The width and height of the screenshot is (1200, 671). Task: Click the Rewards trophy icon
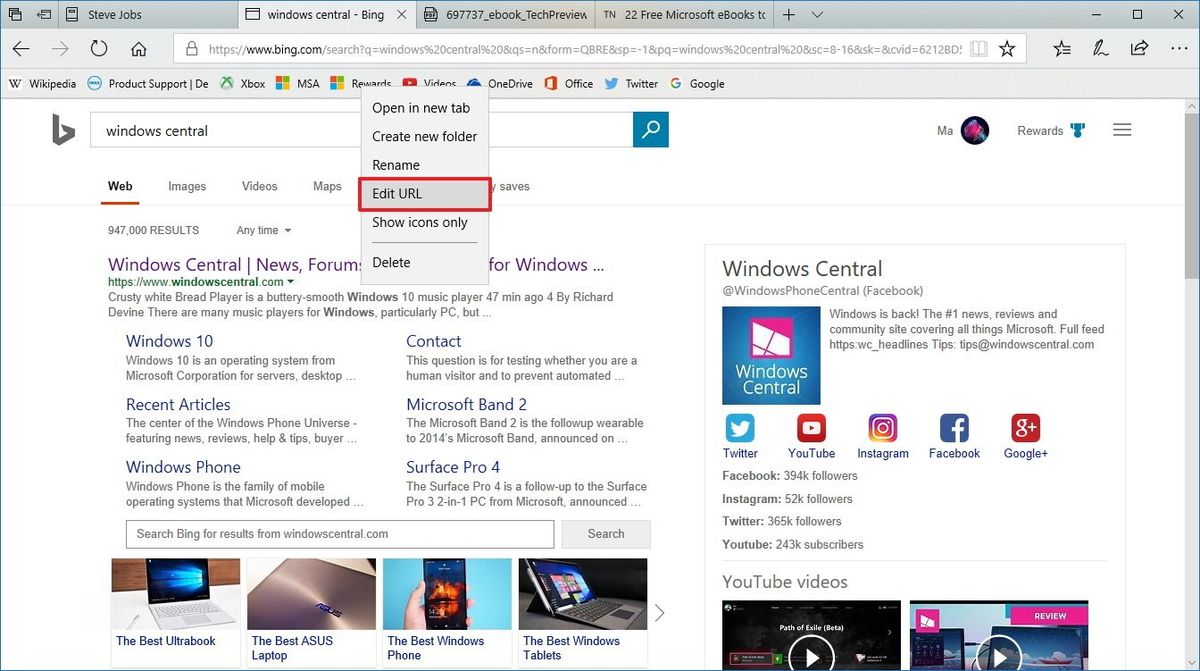[1077, 130]
